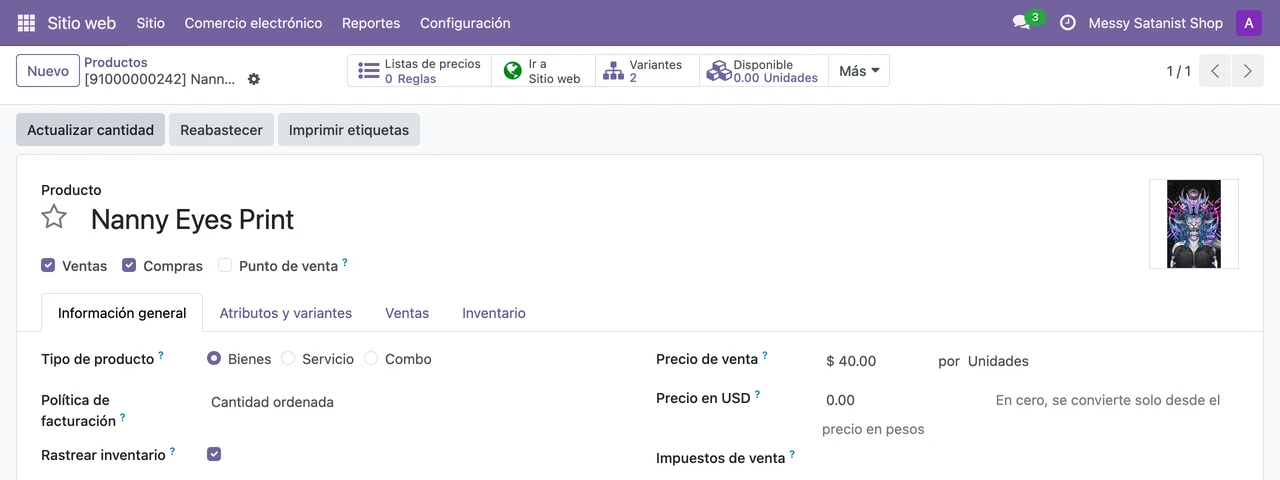Toggle the Rastrear inventario checkbox
1280x480 pixels.
point(214,454)
